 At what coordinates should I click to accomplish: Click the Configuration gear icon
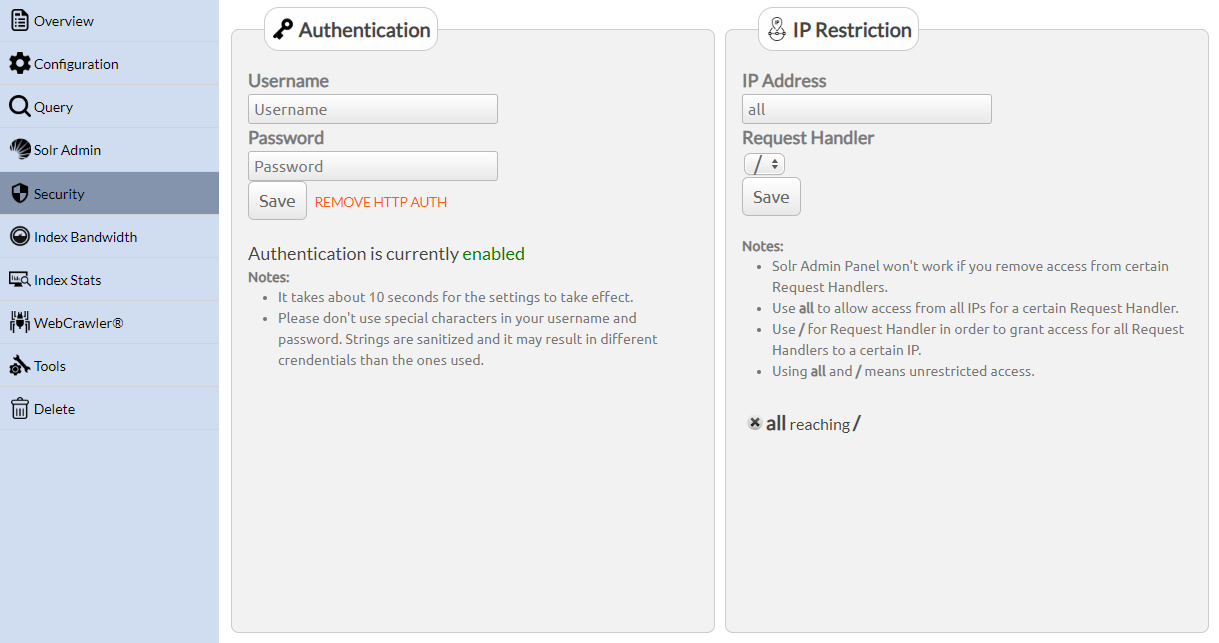[20, 64]
